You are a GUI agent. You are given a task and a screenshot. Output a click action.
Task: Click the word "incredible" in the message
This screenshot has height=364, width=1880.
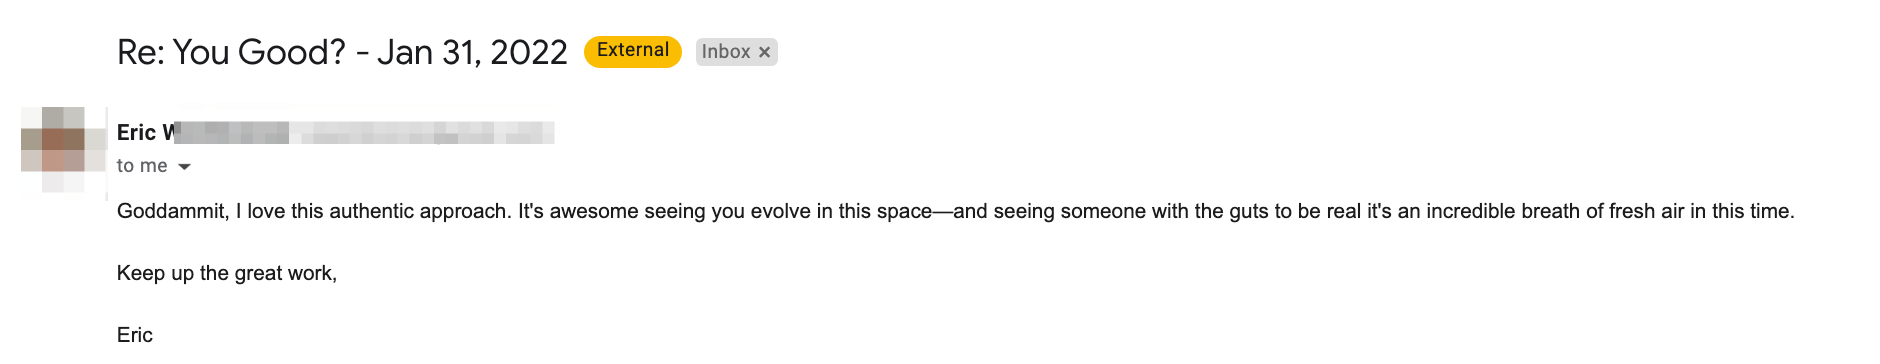pyautogui.click(x=1470, y=211)
